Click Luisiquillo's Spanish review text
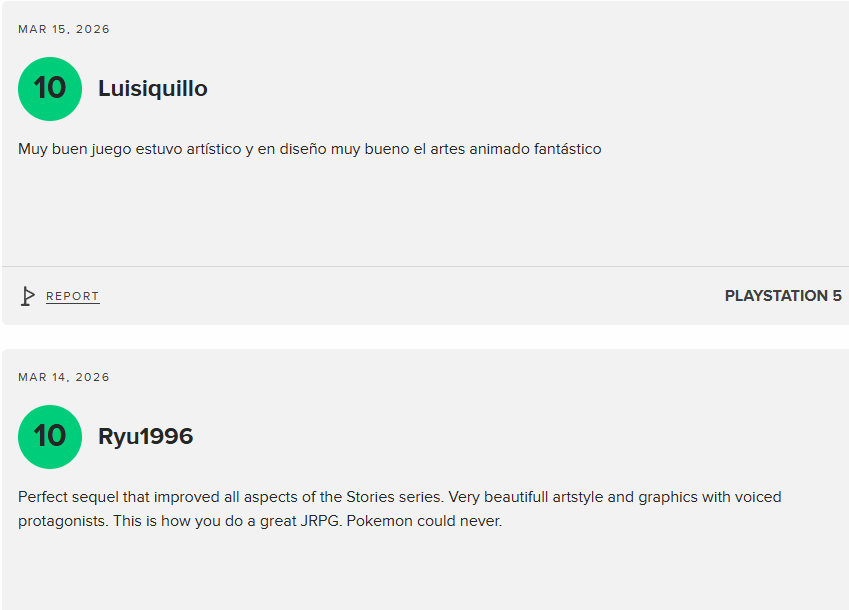Screen dimensions: 849x610 pos(310,149)
